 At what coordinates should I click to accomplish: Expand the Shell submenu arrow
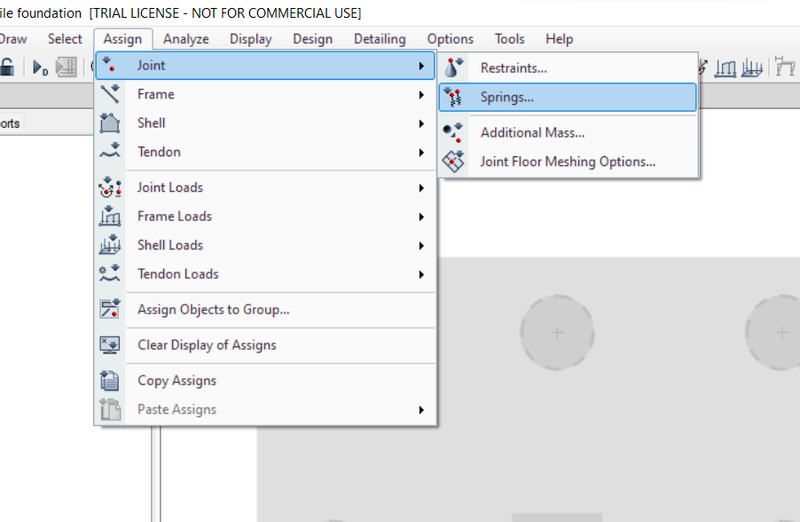(x=421, y=123)
